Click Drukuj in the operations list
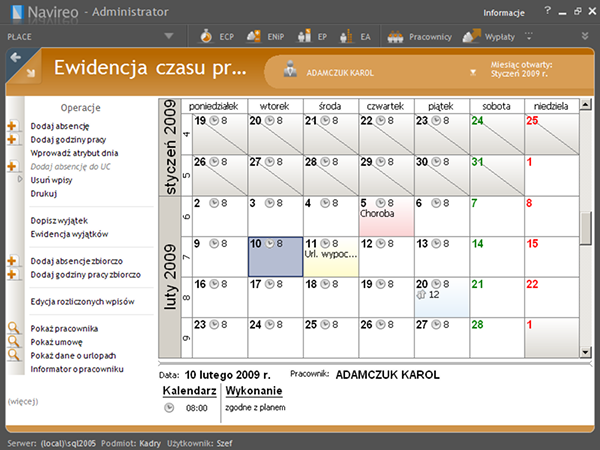600x450 pixels. [43, 193]
